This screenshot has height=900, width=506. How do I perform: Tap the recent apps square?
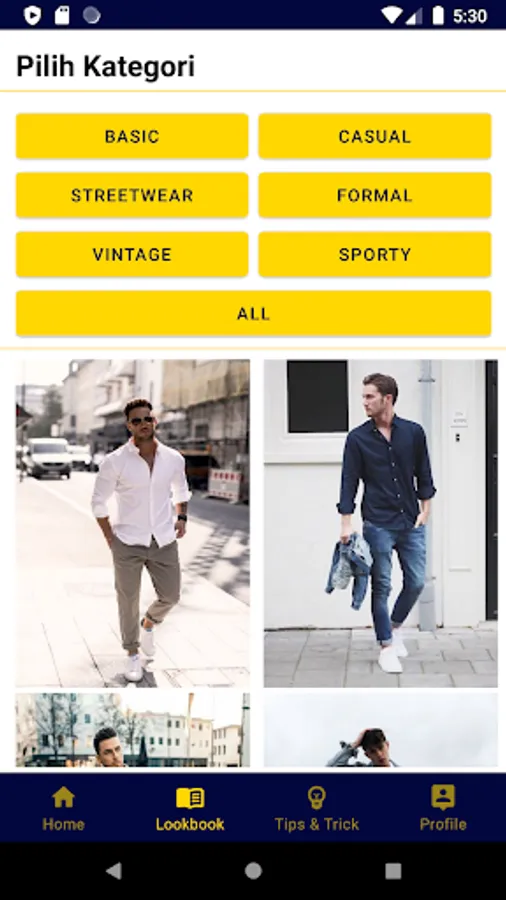click(x=393, y=871)
